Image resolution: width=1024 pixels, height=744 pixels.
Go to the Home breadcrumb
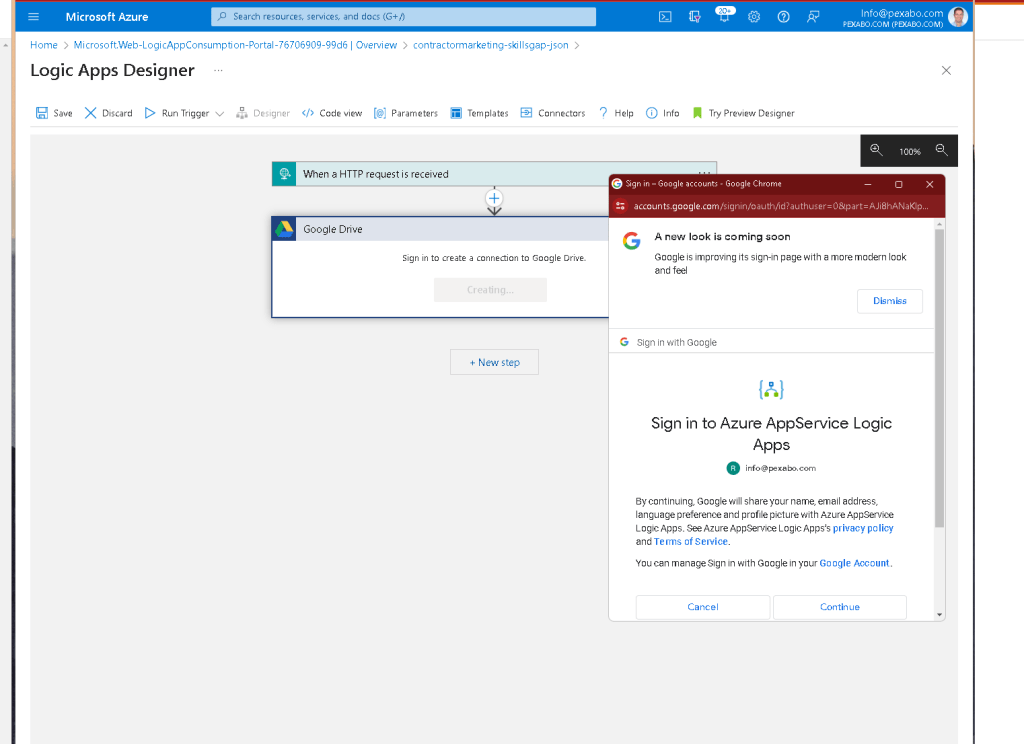click(x=44, y=45)
